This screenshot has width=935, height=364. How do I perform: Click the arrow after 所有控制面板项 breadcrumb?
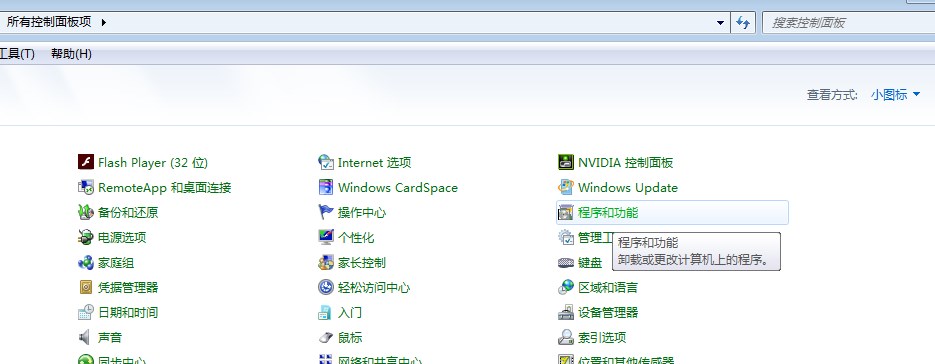point(104,23)
